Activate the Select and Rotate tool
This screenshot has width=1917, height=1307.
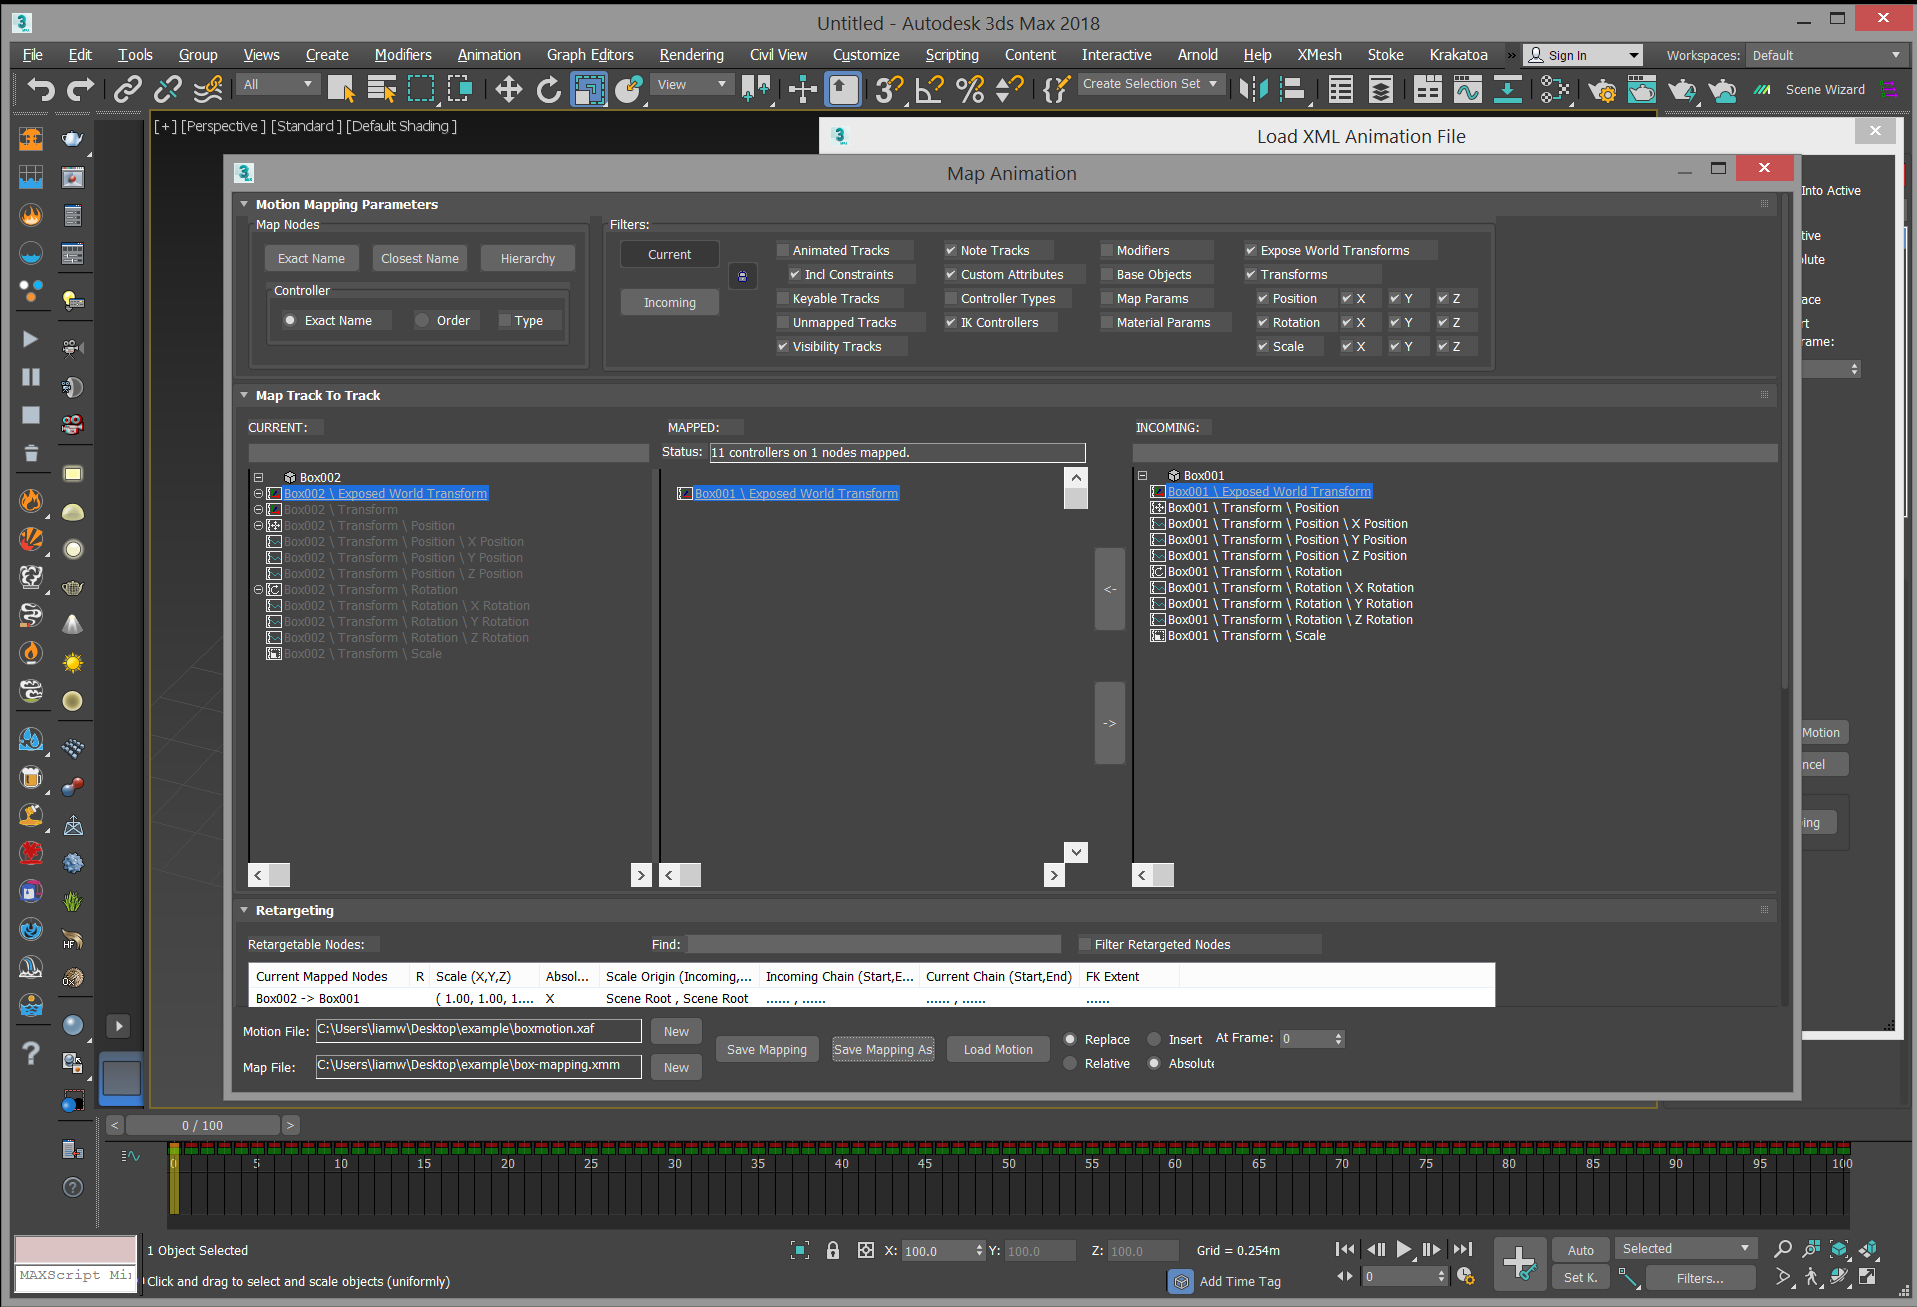point(549,89)
